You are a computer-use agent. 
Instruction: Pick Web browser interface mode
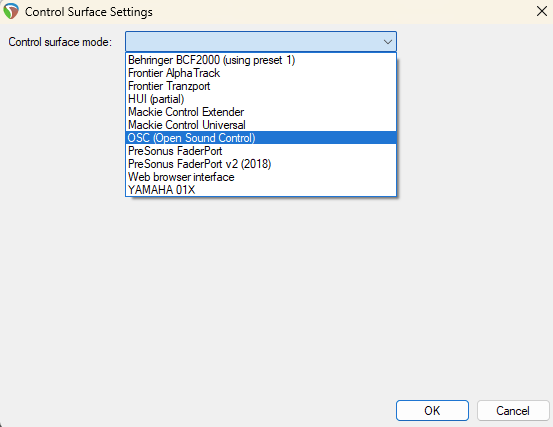tap(261, 177)
